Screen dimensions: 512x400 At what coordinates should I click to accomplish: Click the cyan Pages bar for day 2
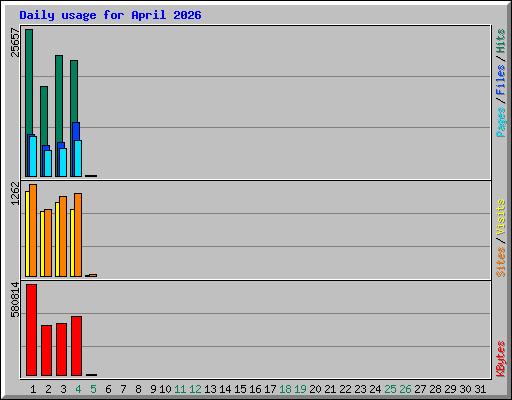click(x=48, y=163)
